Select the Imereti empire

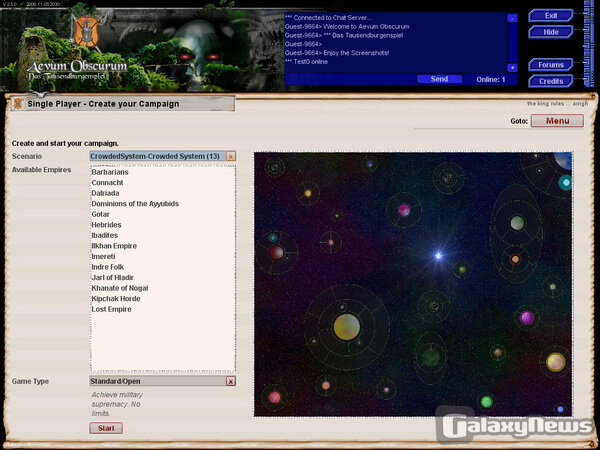103,256
